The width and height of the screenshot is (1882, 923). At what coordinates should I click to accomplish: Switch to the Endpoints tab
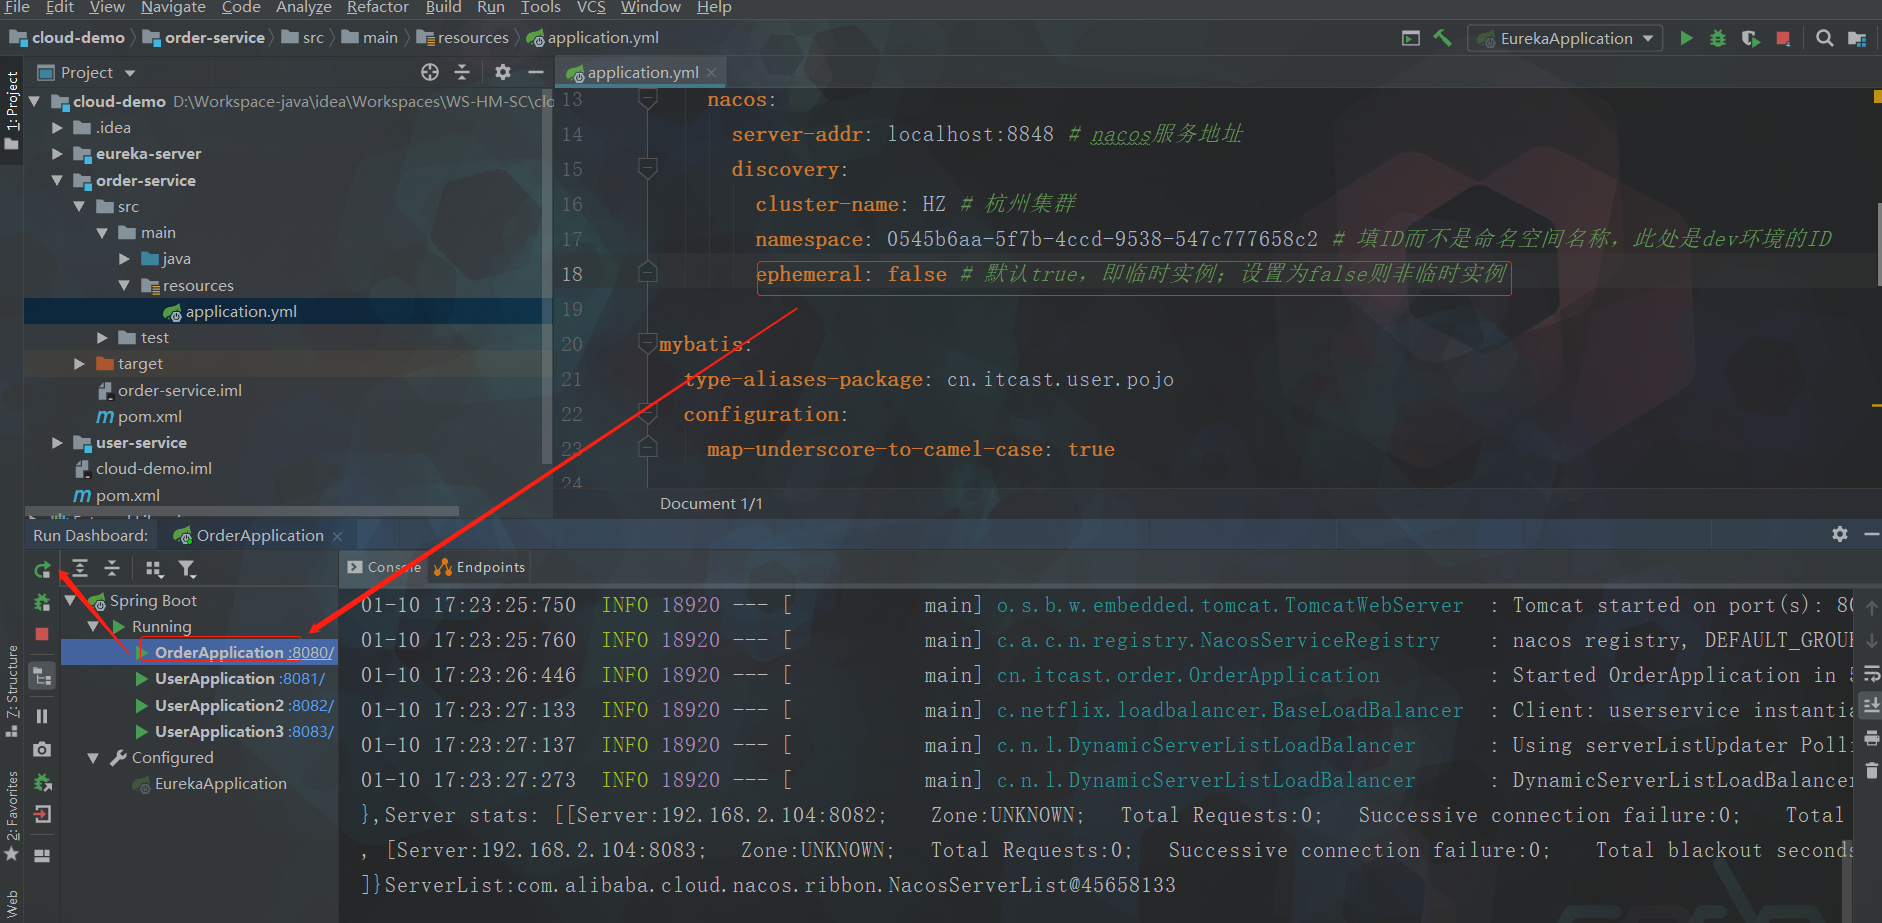pyautogui.click(x=480, y=567)
